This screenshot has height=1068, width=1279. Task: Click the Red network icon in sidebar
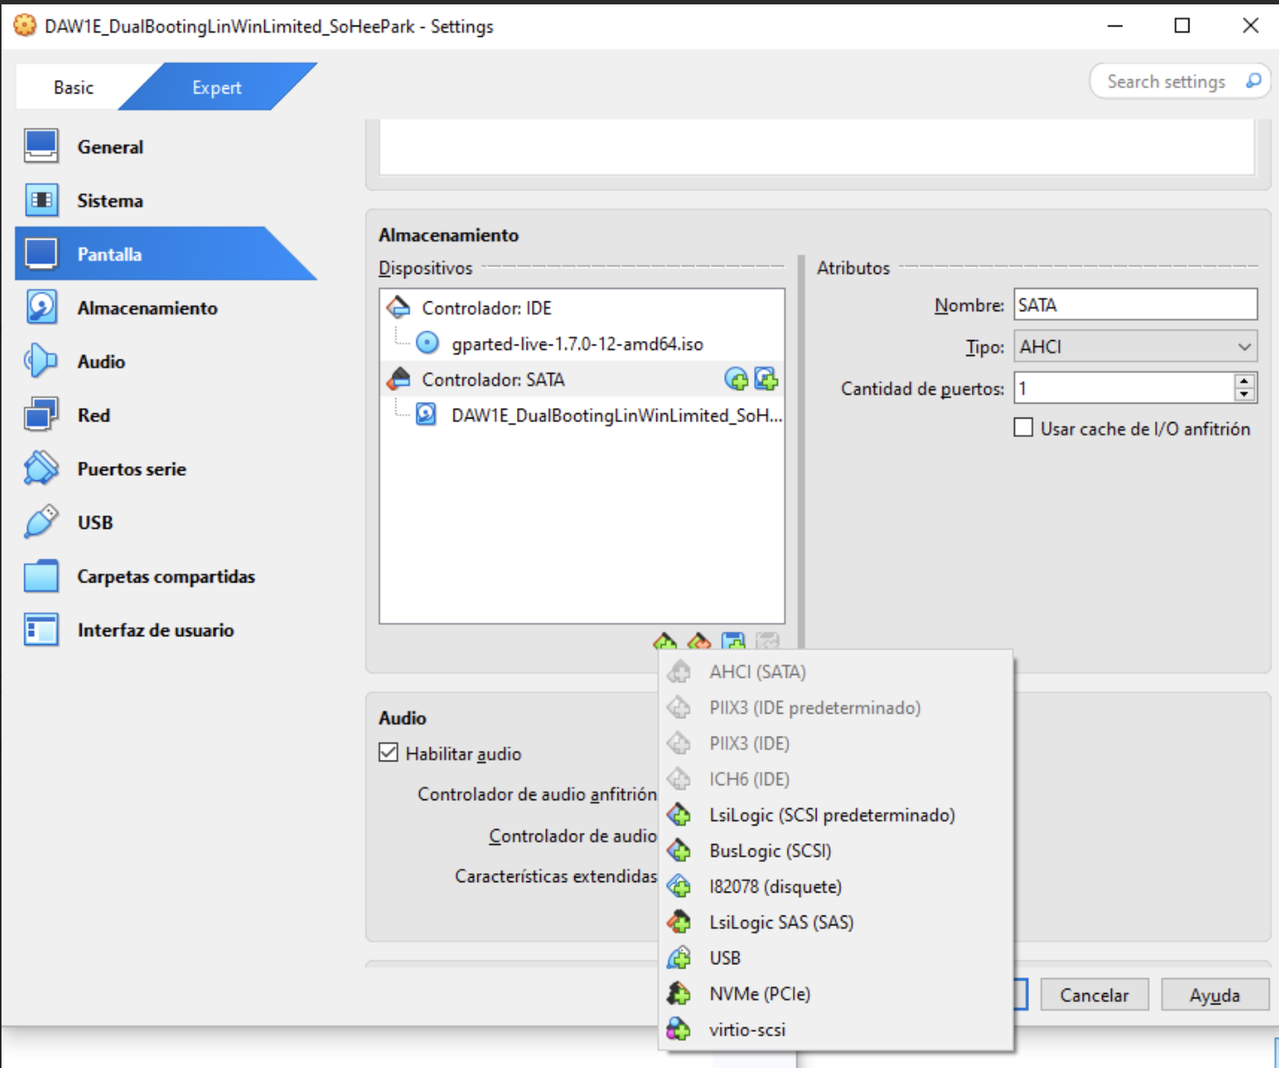(41, 415)
